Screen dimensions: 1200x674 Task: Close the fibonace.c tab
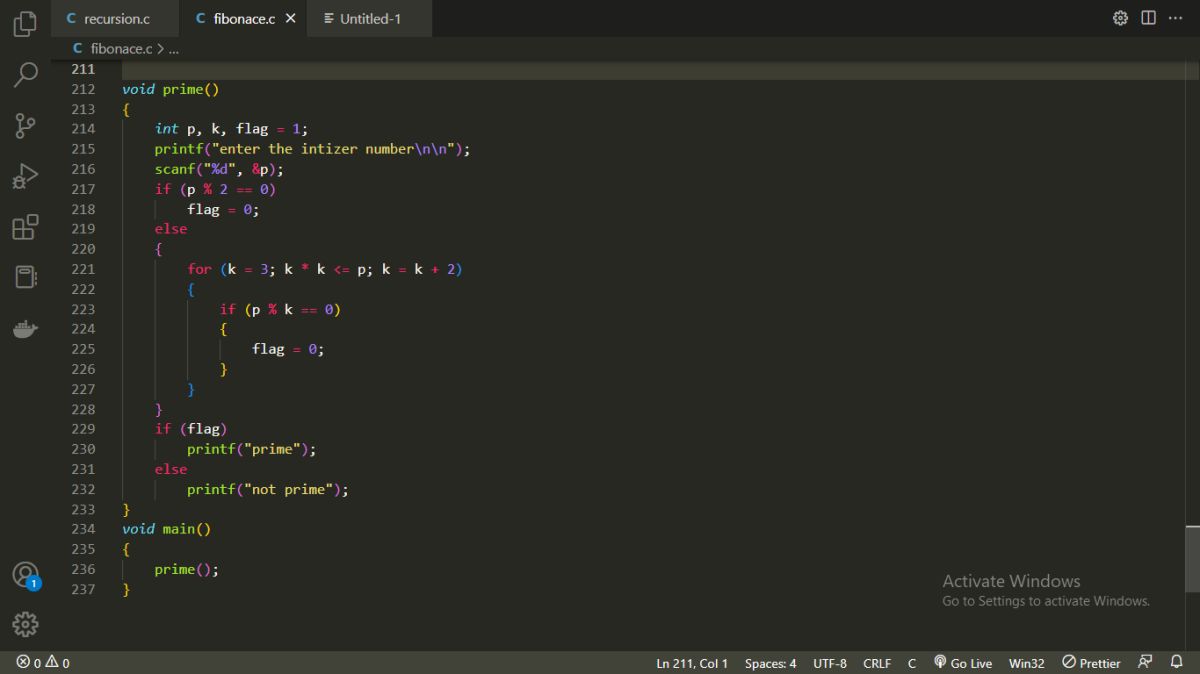(291, 18)
